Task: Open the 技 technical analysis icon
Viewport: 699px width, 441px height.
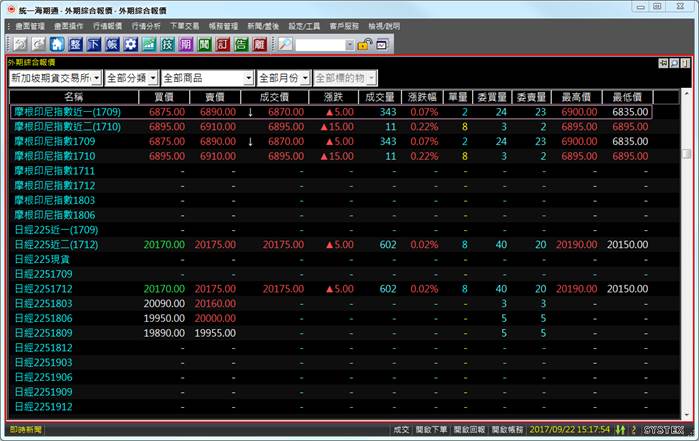Action: coord(168,44)
